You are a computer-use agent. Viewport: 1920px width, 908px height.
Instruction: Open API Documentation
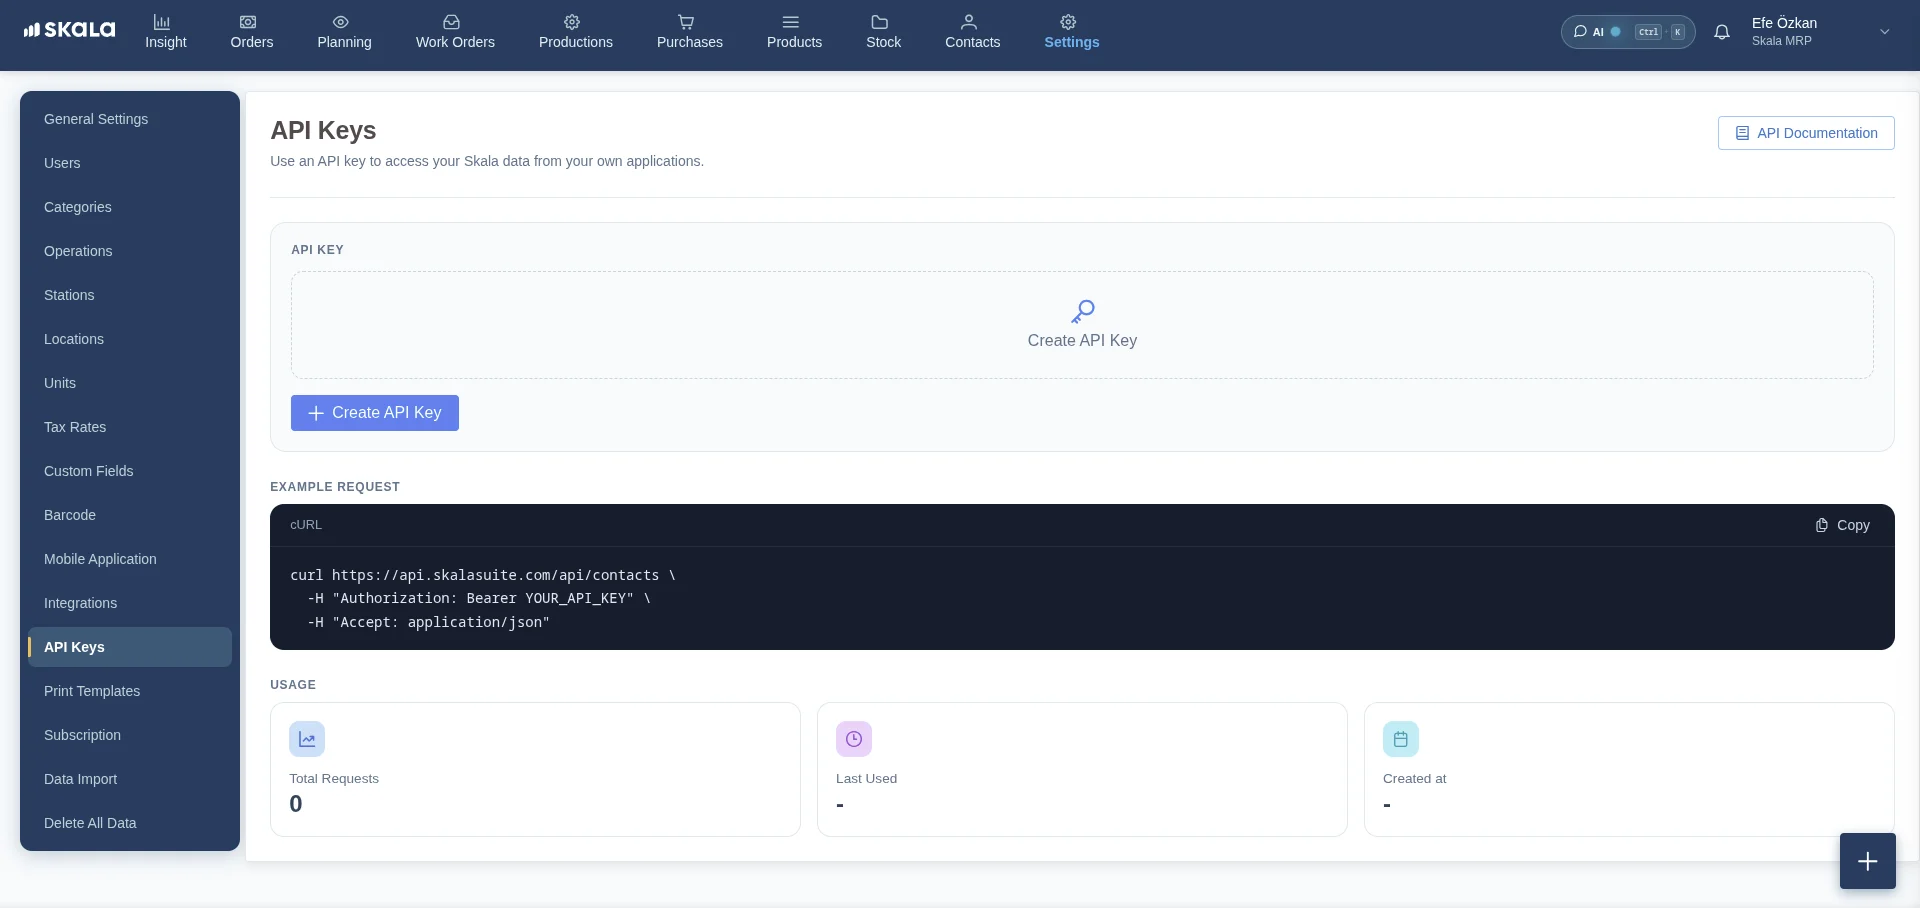1806,133
